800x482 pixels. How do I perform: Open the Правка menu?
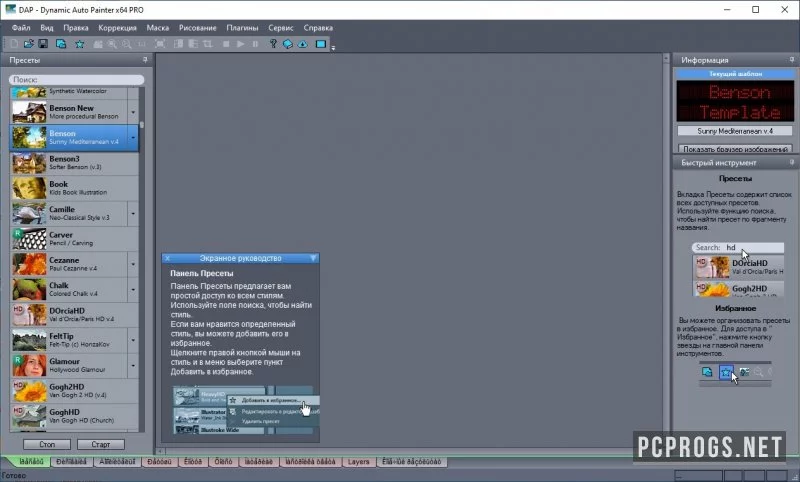click(76, 28)
